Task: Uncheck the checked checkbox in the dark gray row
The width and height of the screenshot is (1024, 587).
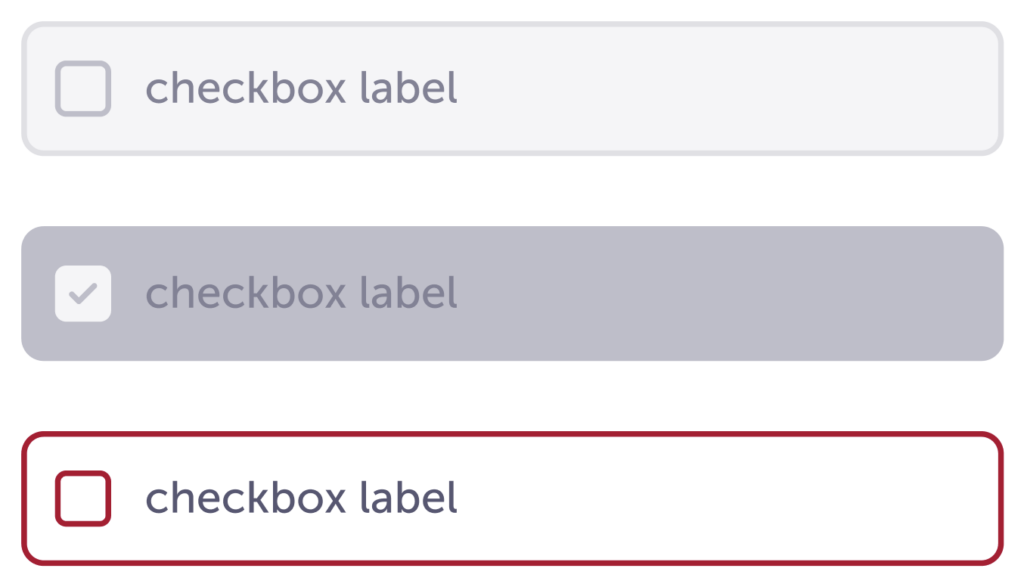Action: 83,293
